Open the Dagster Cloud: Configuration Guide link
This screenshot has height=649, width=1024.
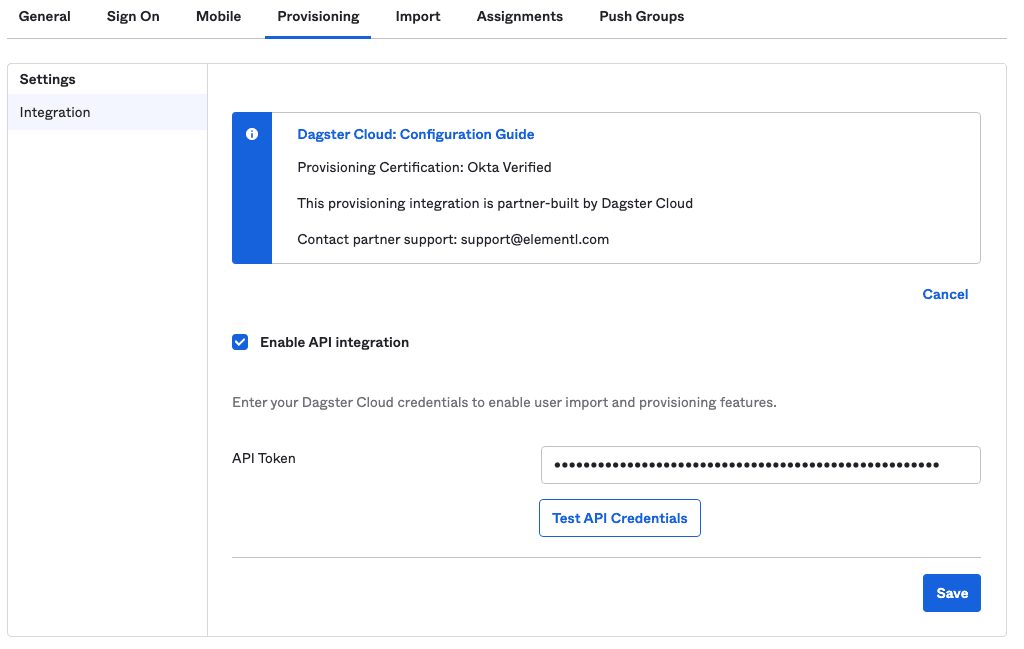tap(415, 134)
